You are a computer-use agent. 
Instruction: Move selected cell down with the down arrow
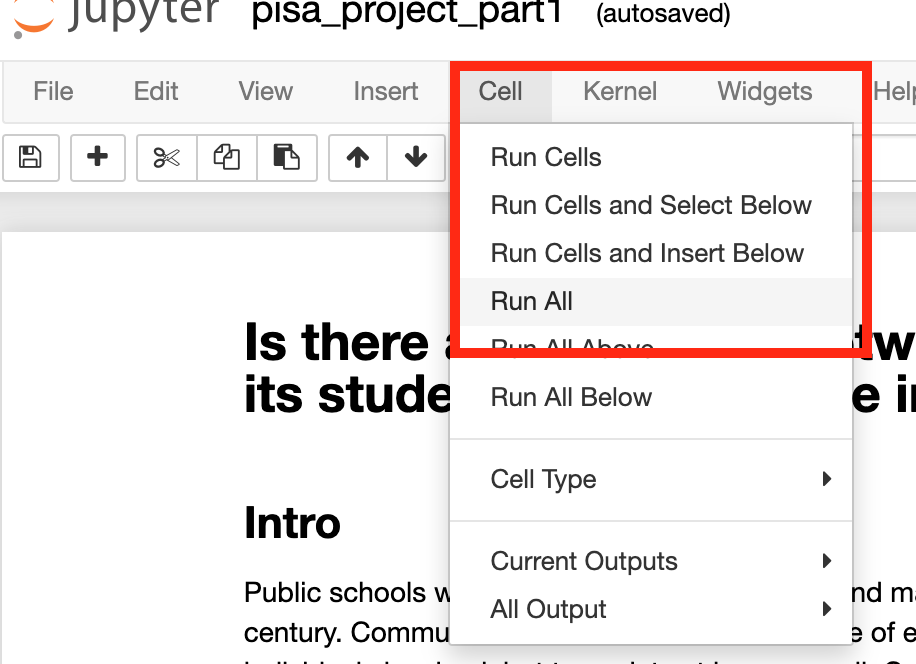coord(416,158)
